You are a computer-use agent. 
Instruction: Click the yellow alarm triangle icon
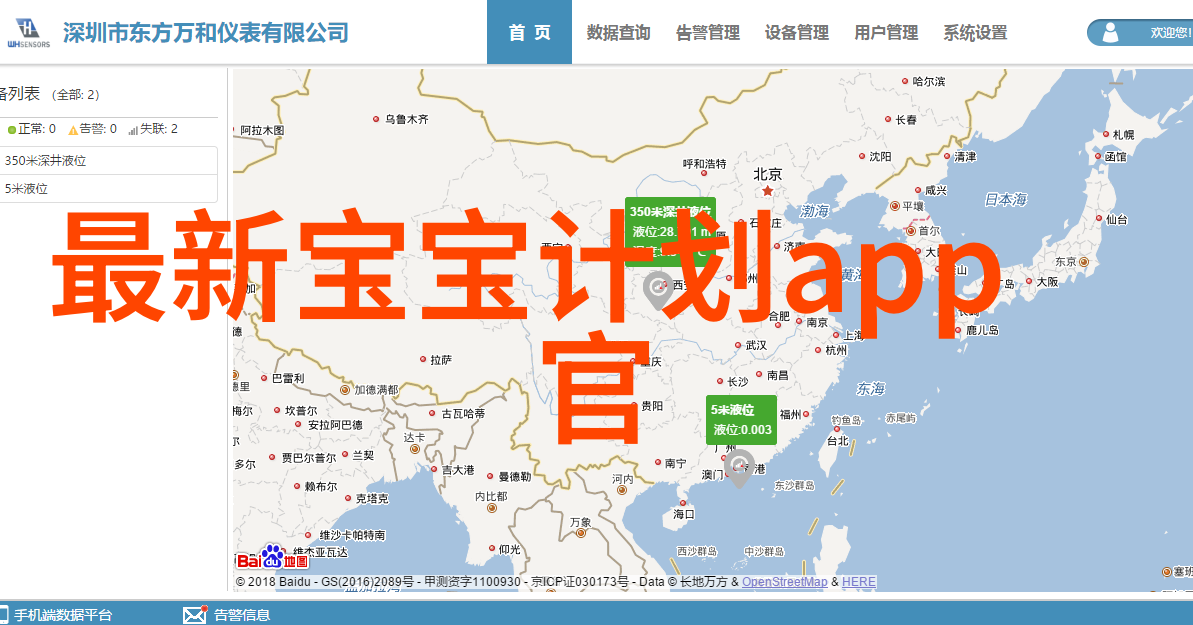(x=73, y=129)
